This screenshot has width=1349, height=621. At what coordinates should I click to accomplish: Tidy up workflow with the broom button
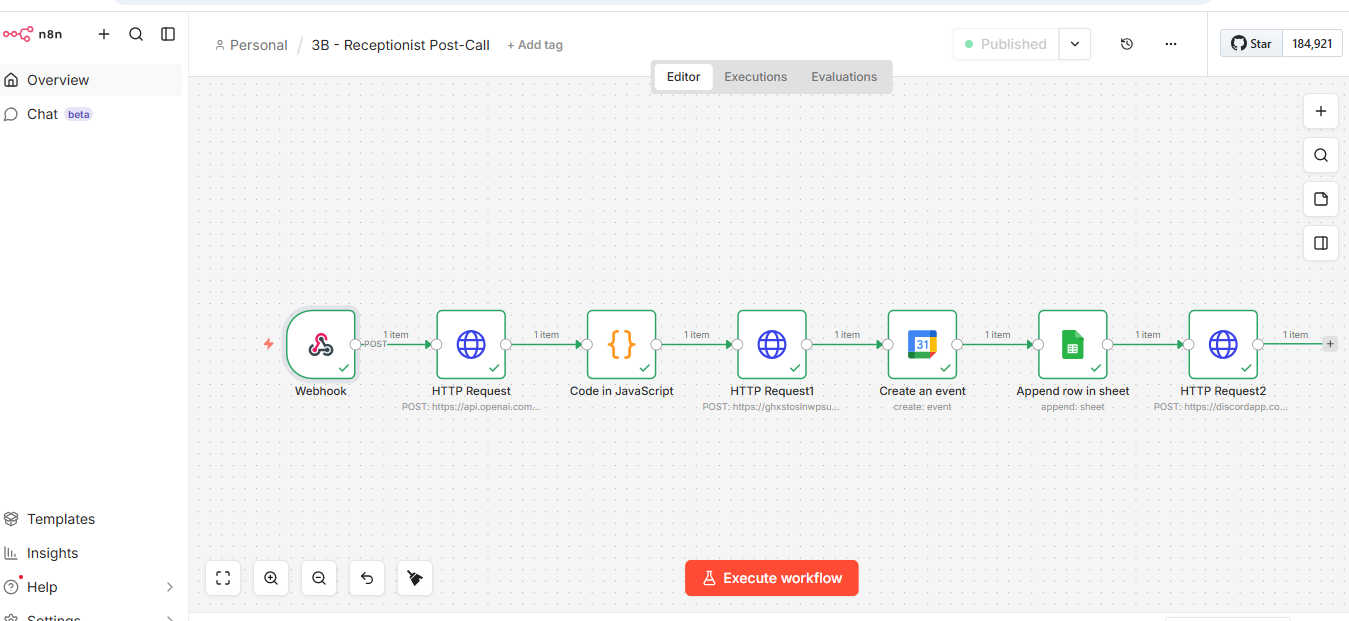[x=415, y=578]
